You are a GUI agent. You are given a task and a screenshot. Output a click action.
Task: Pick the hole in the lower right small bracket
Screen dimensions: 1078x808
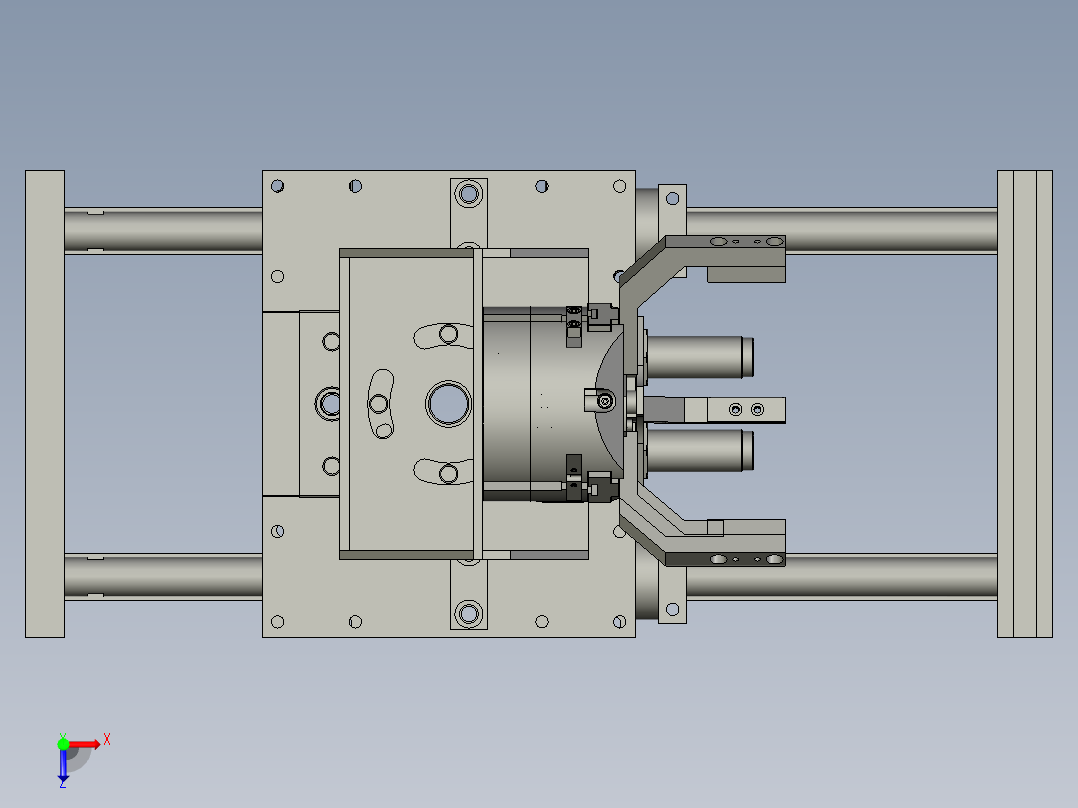(672, 609)
